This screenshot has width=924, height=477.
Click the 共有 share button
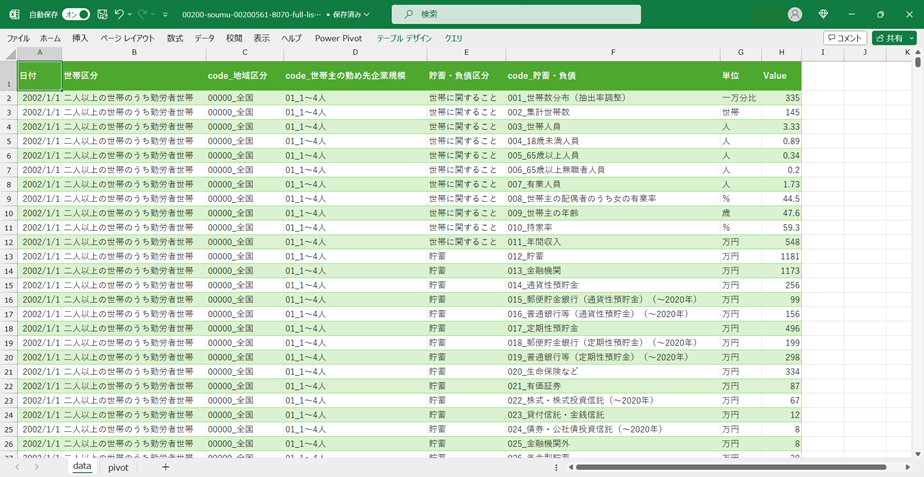pos(888,38)
